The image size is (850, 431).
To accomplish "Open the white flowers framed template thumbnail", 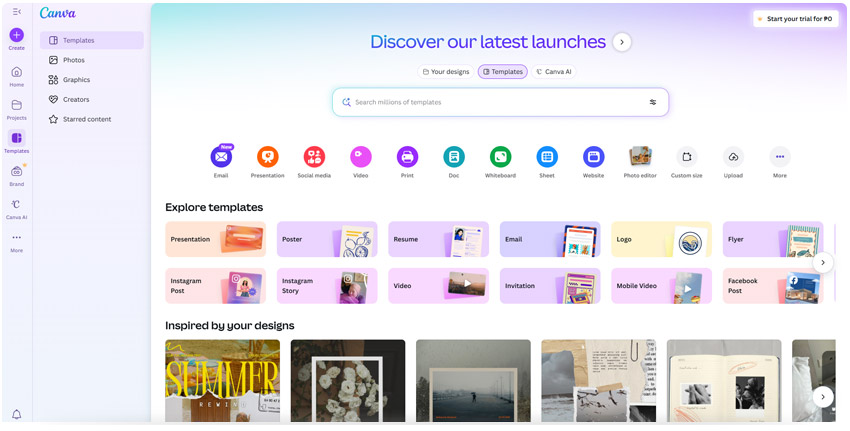I will 348,381.
